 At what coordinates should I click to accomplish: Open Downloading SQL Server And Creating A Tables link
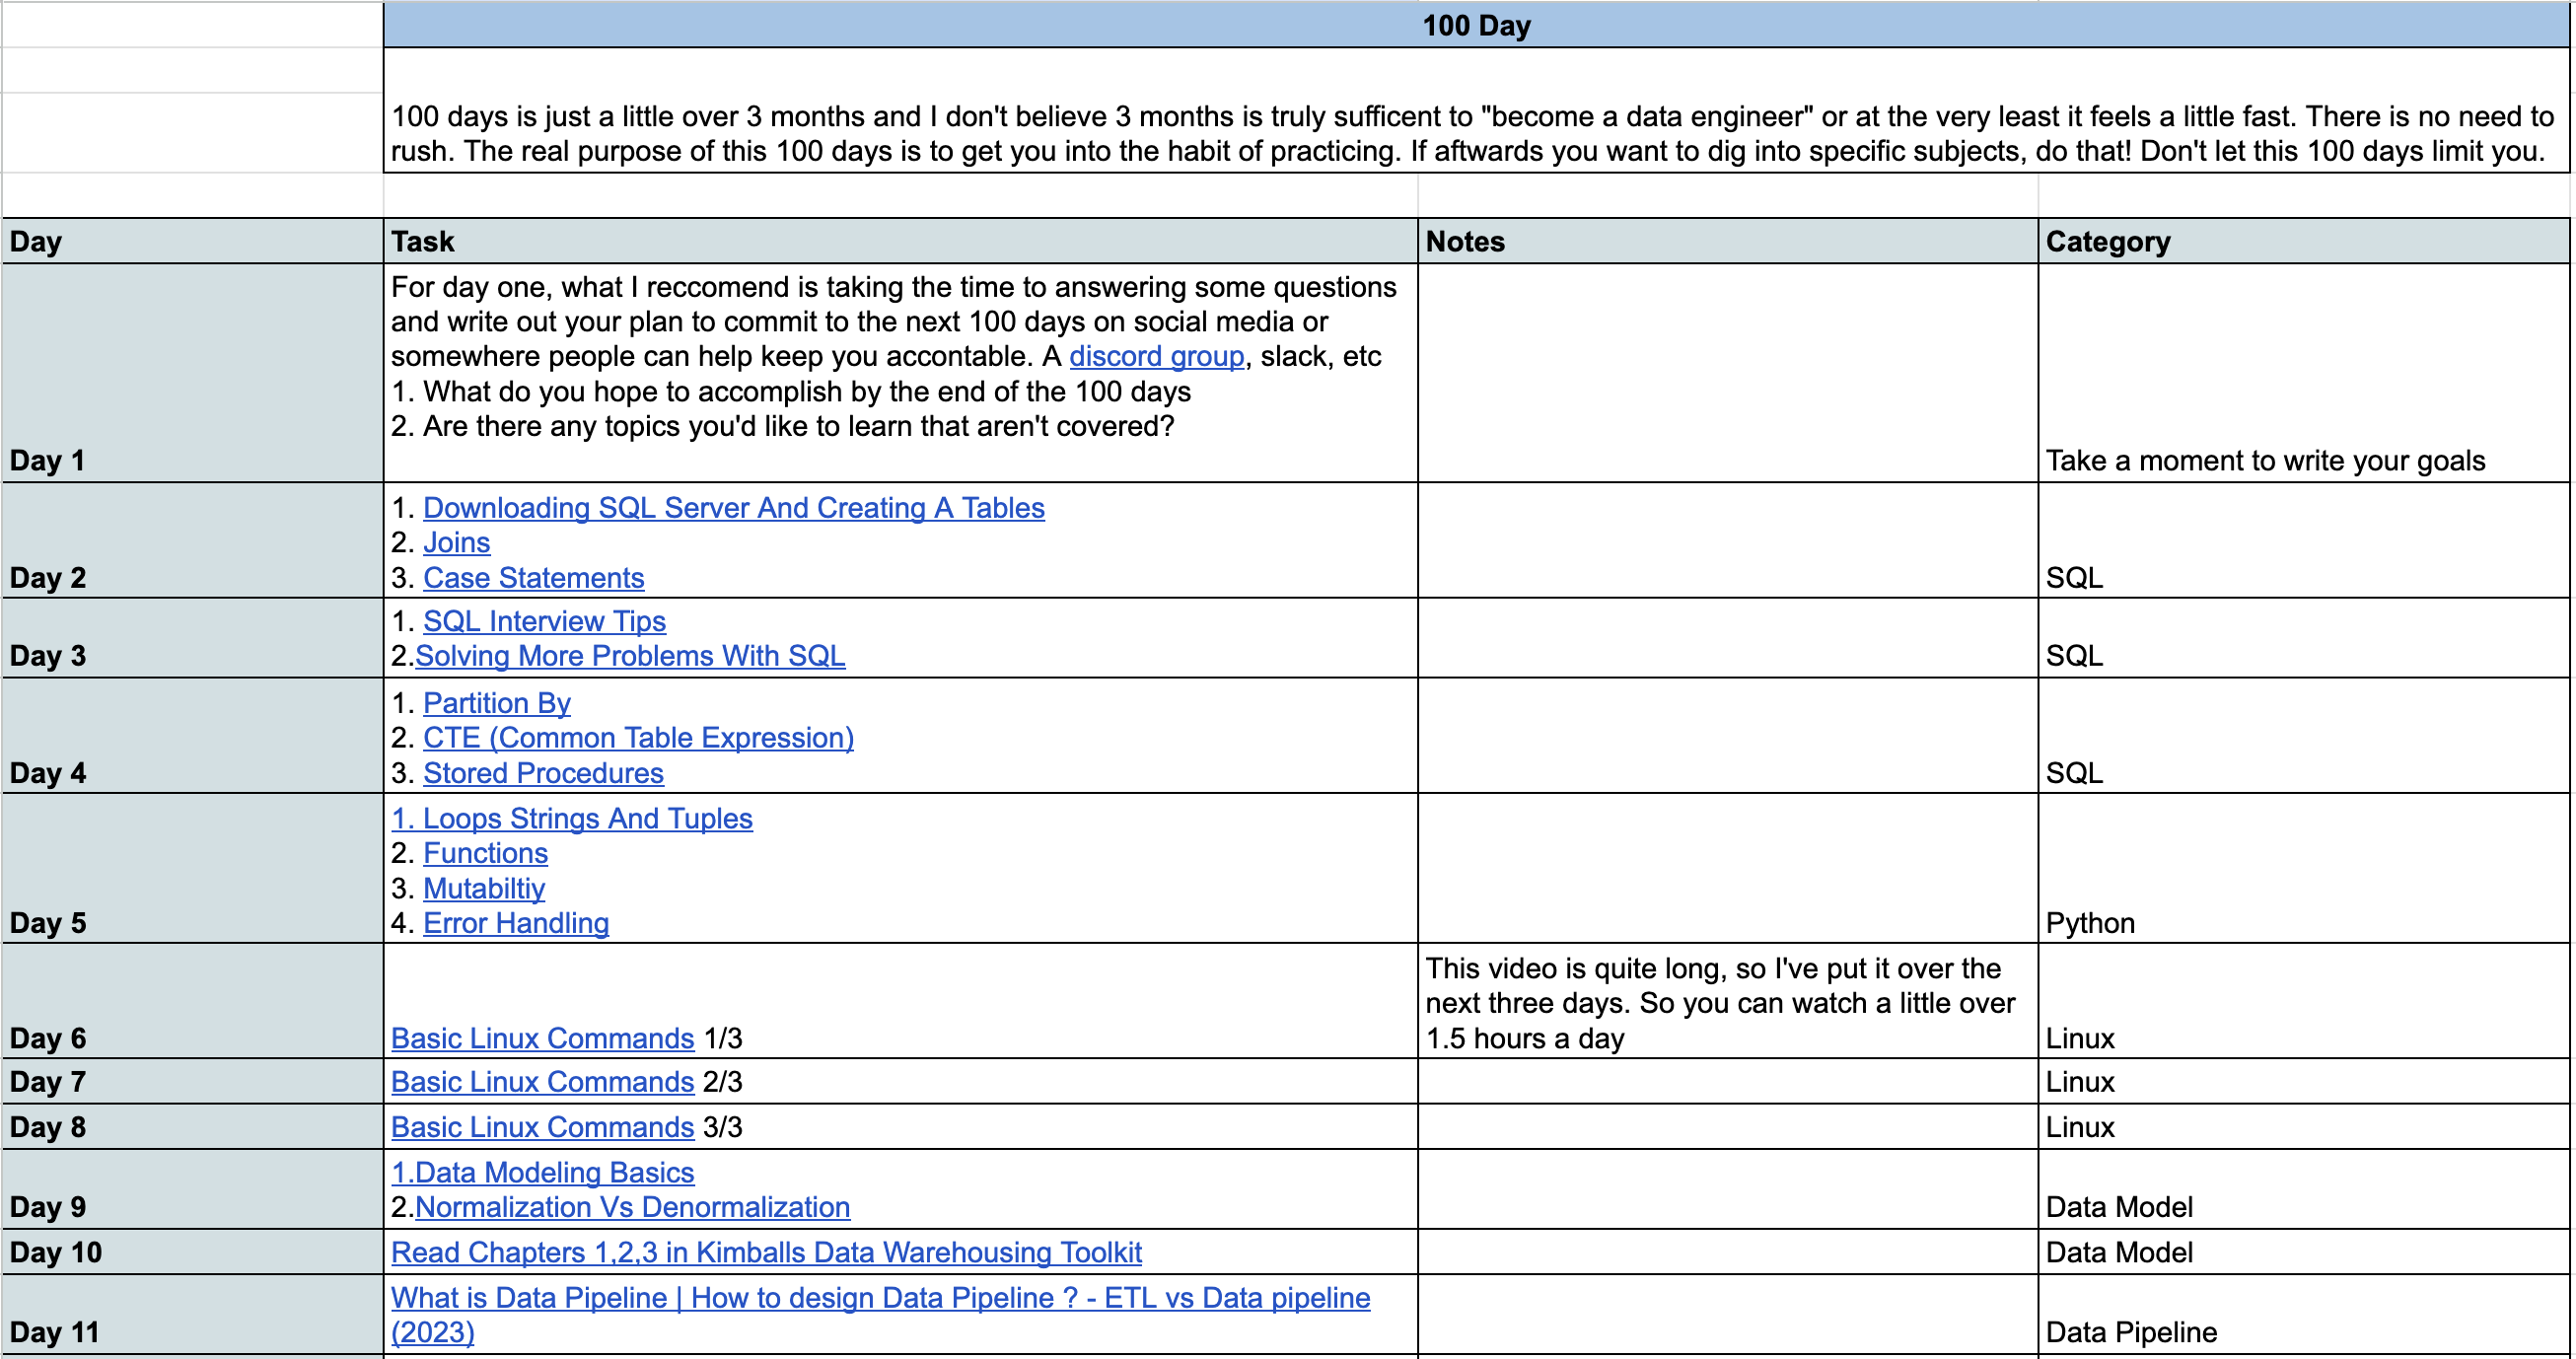coord(733,508)
